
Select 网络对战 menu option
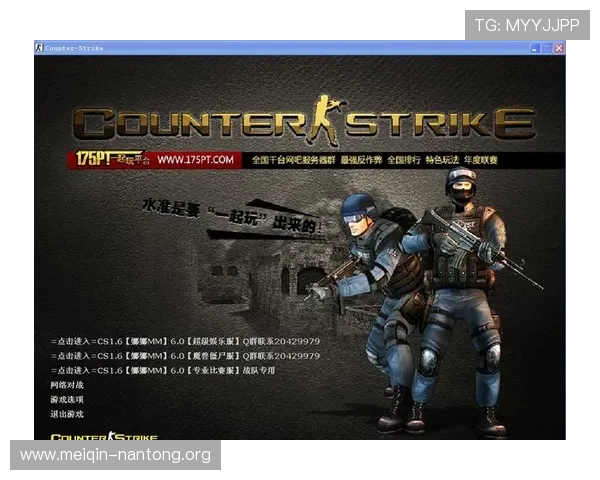(67, 385)
